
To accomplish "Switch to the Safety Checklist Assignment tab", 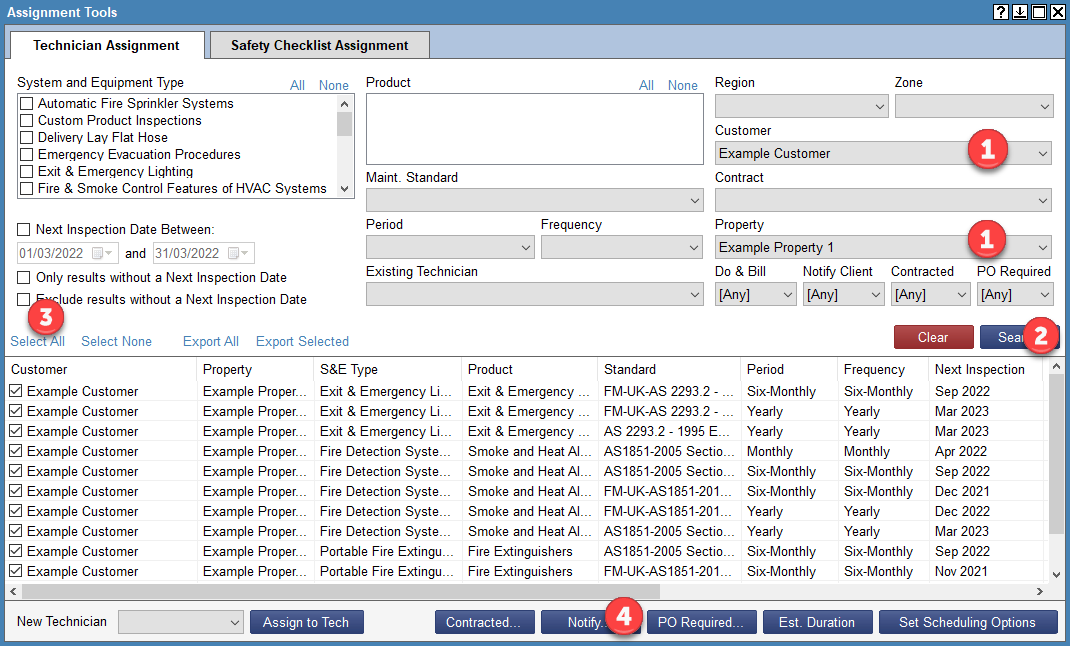I will pos(318,45).
